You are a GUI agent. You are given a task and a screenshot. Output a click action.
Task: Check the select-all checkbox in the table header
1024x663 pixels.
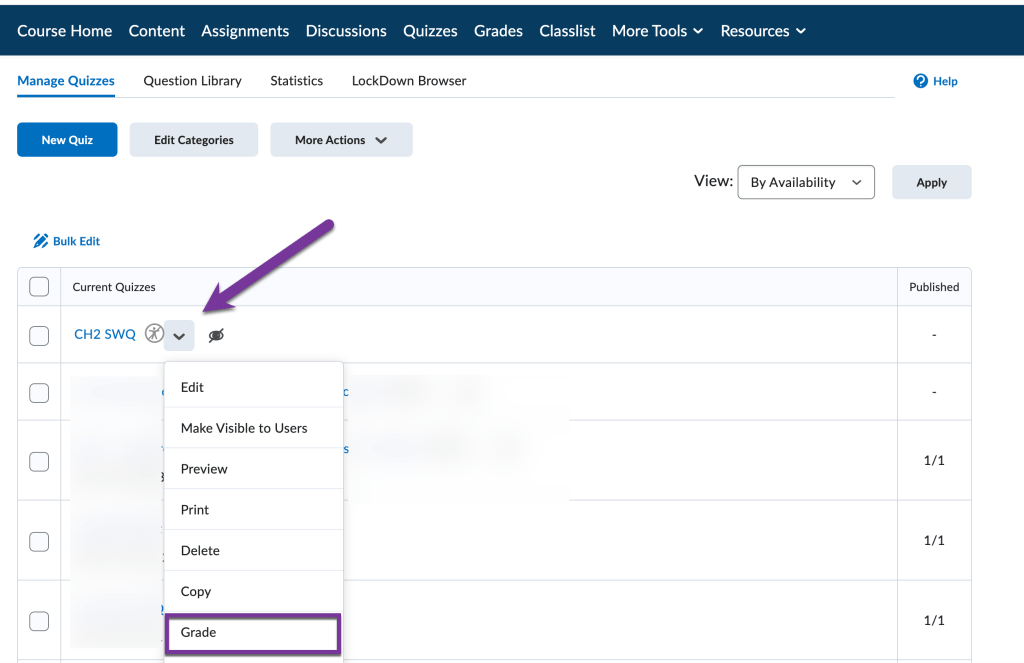click(x=39, y=287)
